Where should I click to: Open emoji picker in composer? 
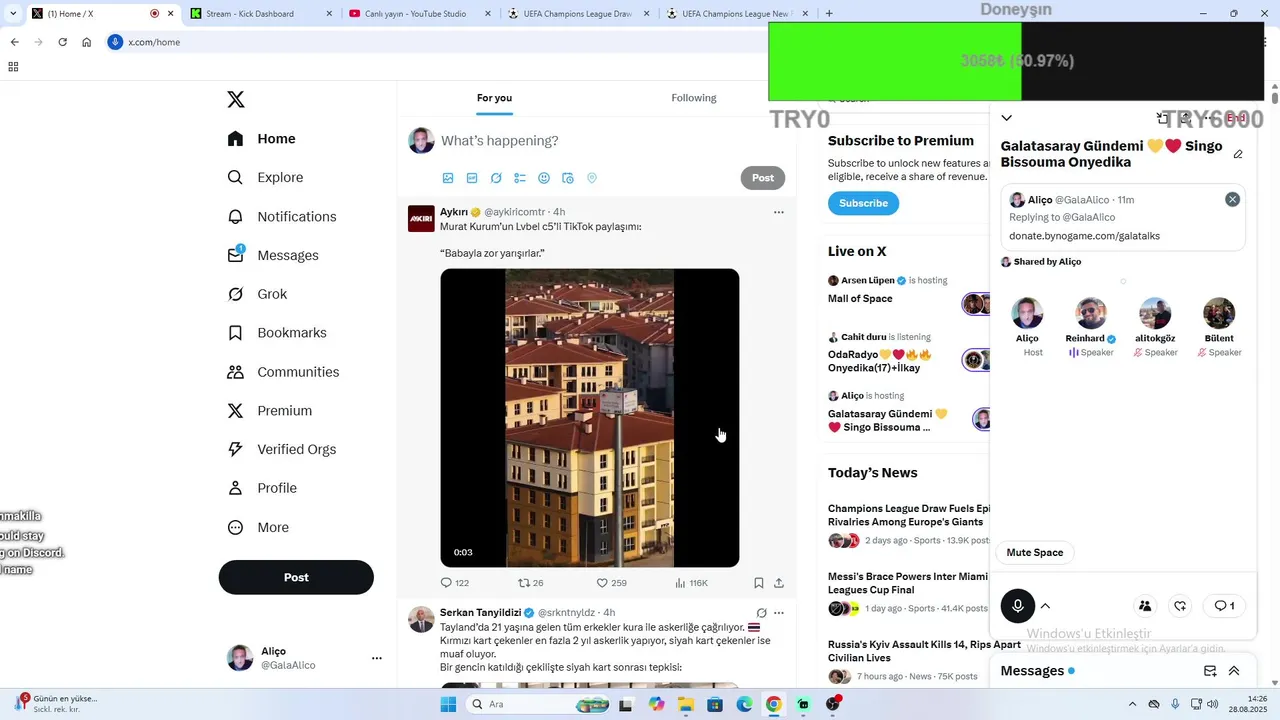click(544, 178)
